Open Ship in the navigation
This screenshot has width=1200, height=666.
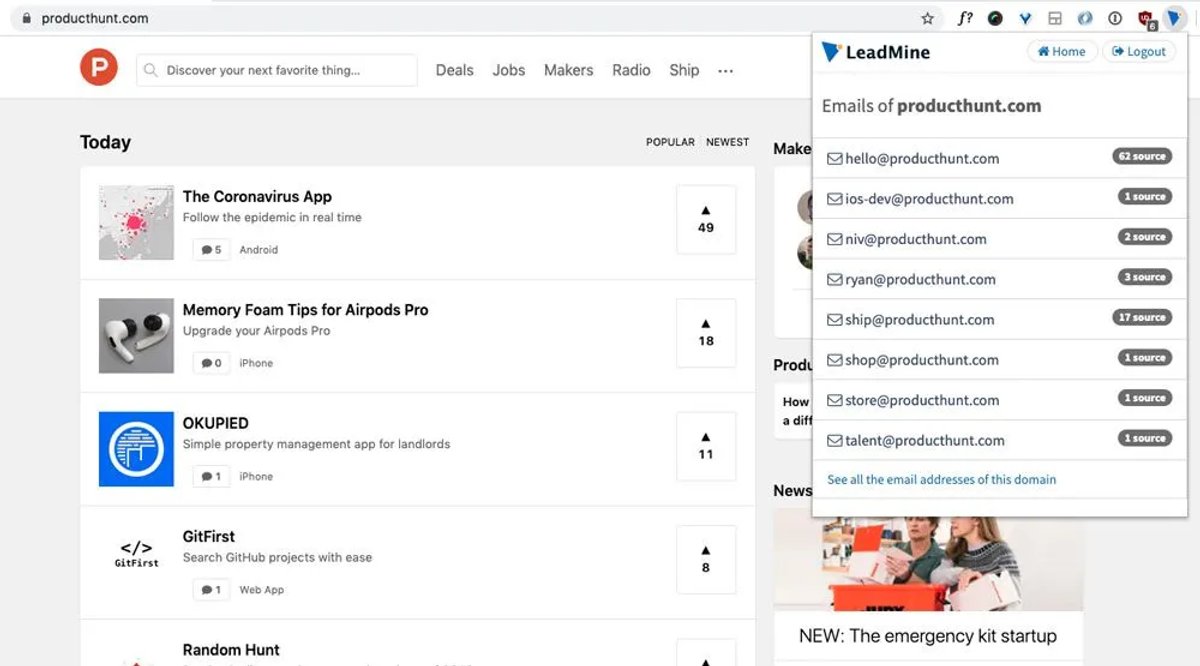pos(684,70)
